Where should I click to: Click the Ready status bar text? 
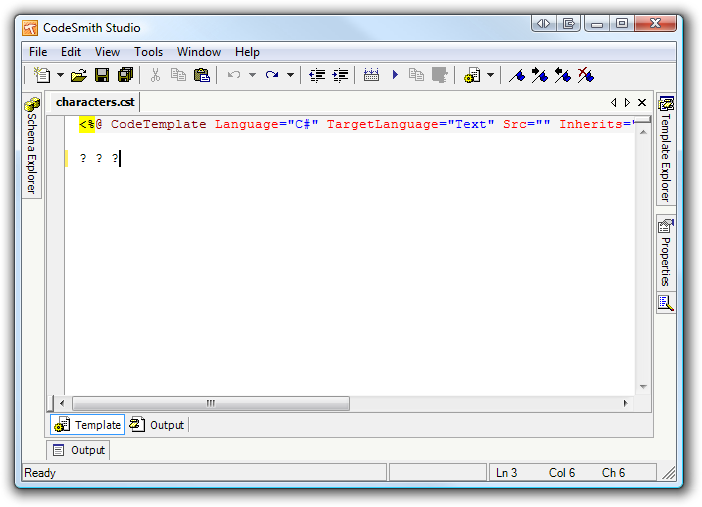(40, 473)
